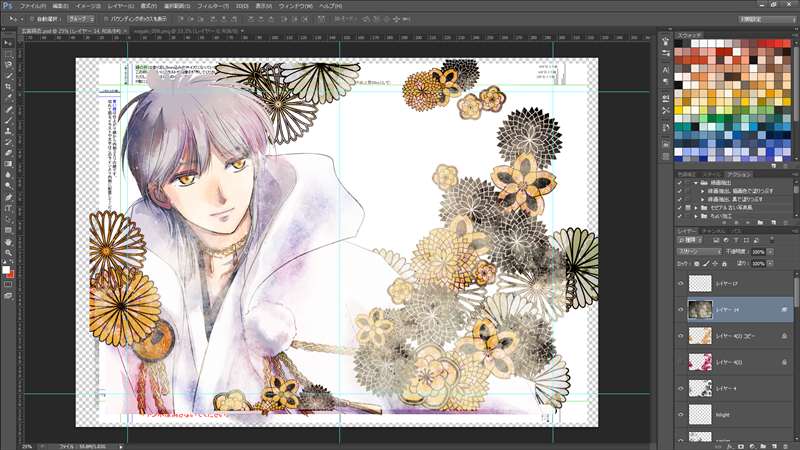This screenshot has width=800, height=450.
Task: Switch to the チャンネル panel tab
Action: click(712, 231)
